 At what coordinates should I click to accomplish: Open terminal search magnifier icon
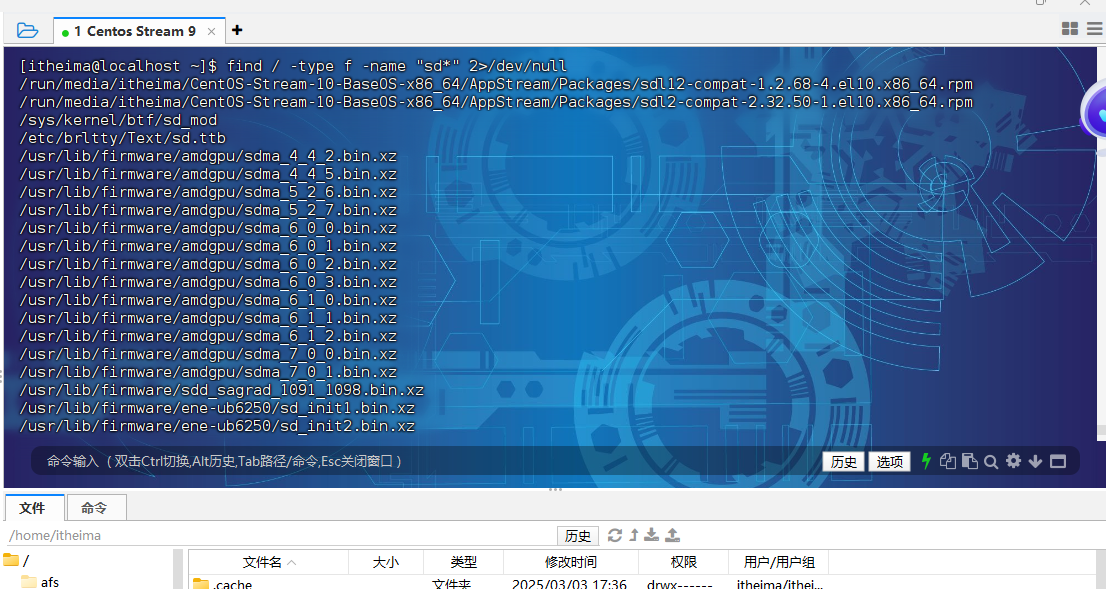click(x=991, y=462)
